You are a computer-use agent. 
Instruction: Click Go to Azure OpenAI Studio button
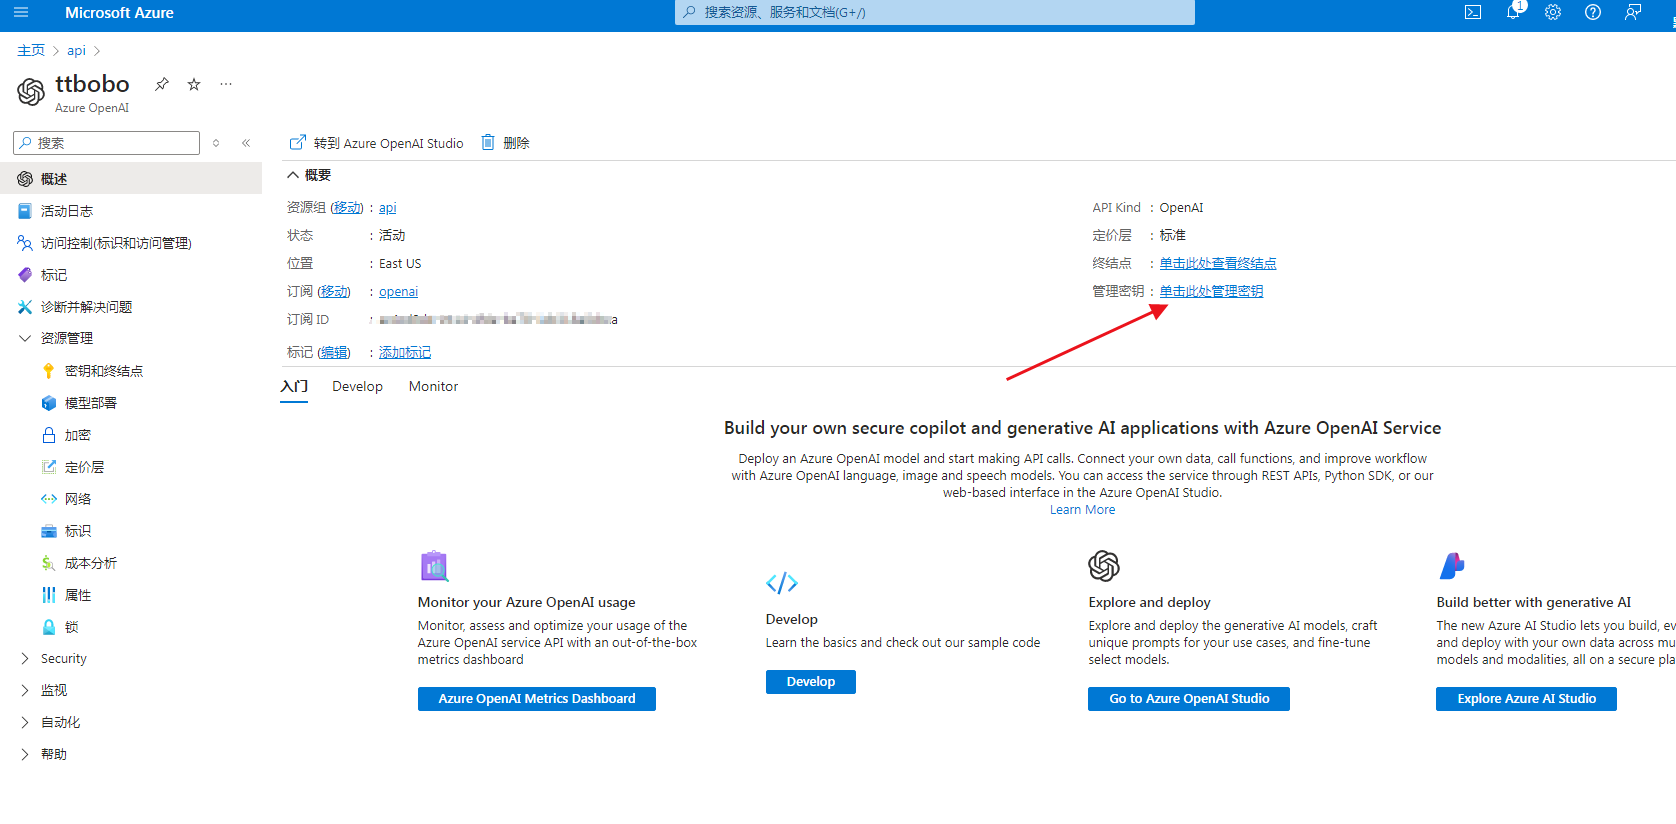1189,699
